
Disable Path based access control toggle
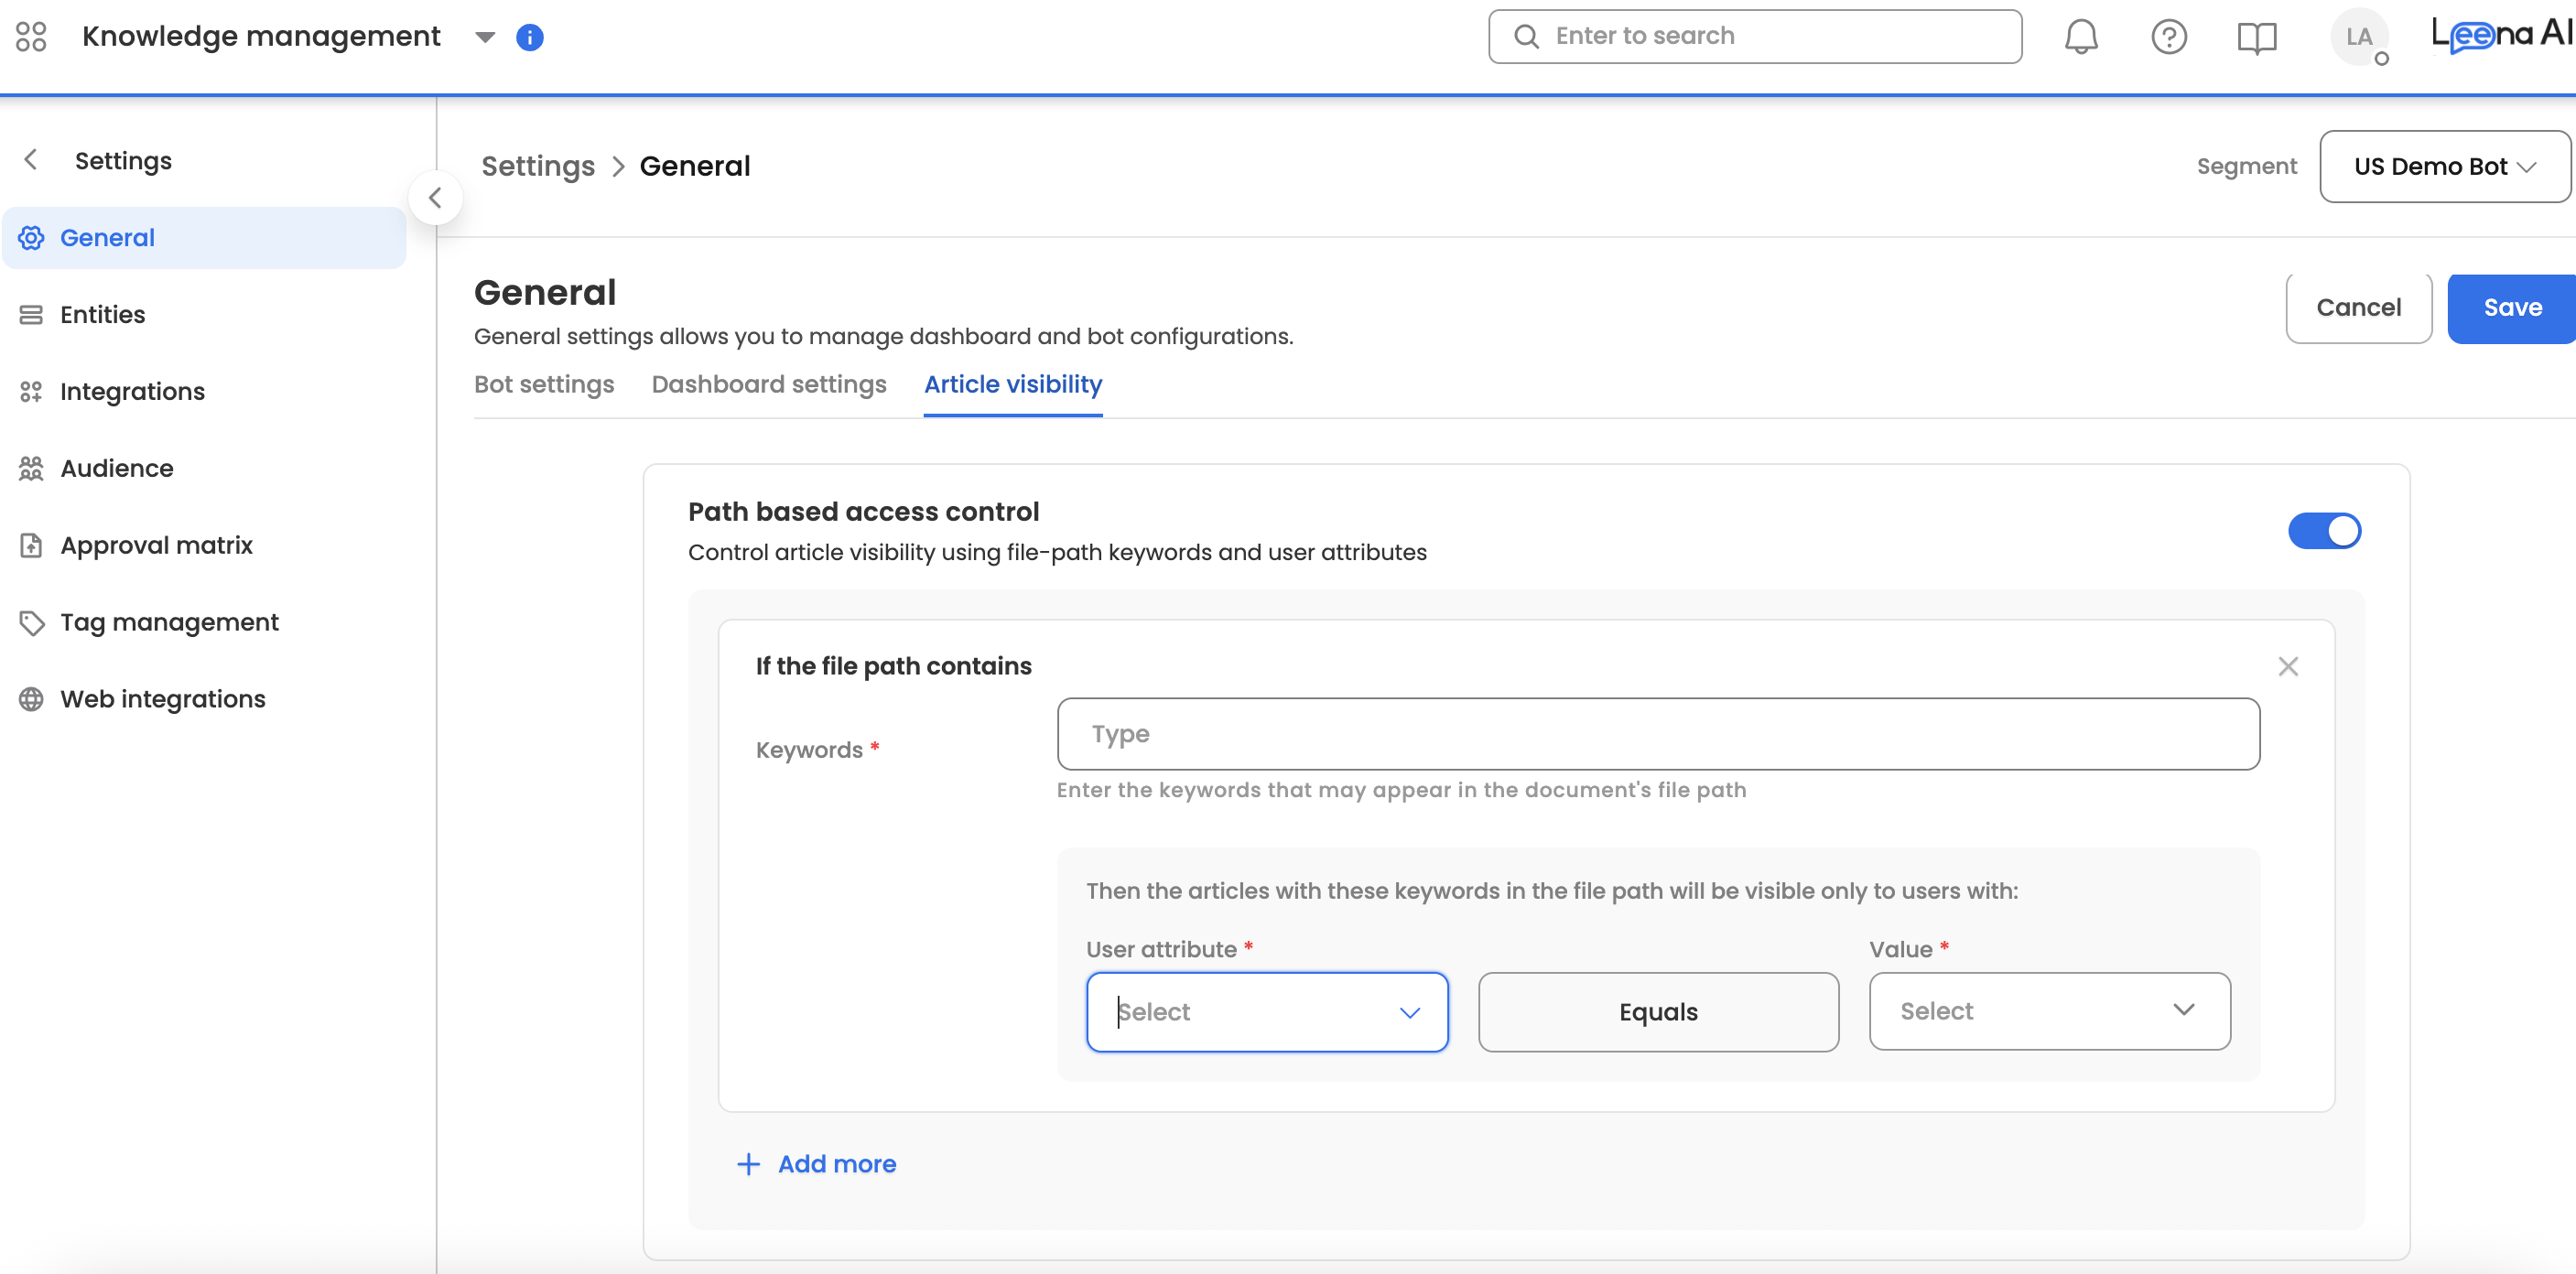(x=2323, y=530)
